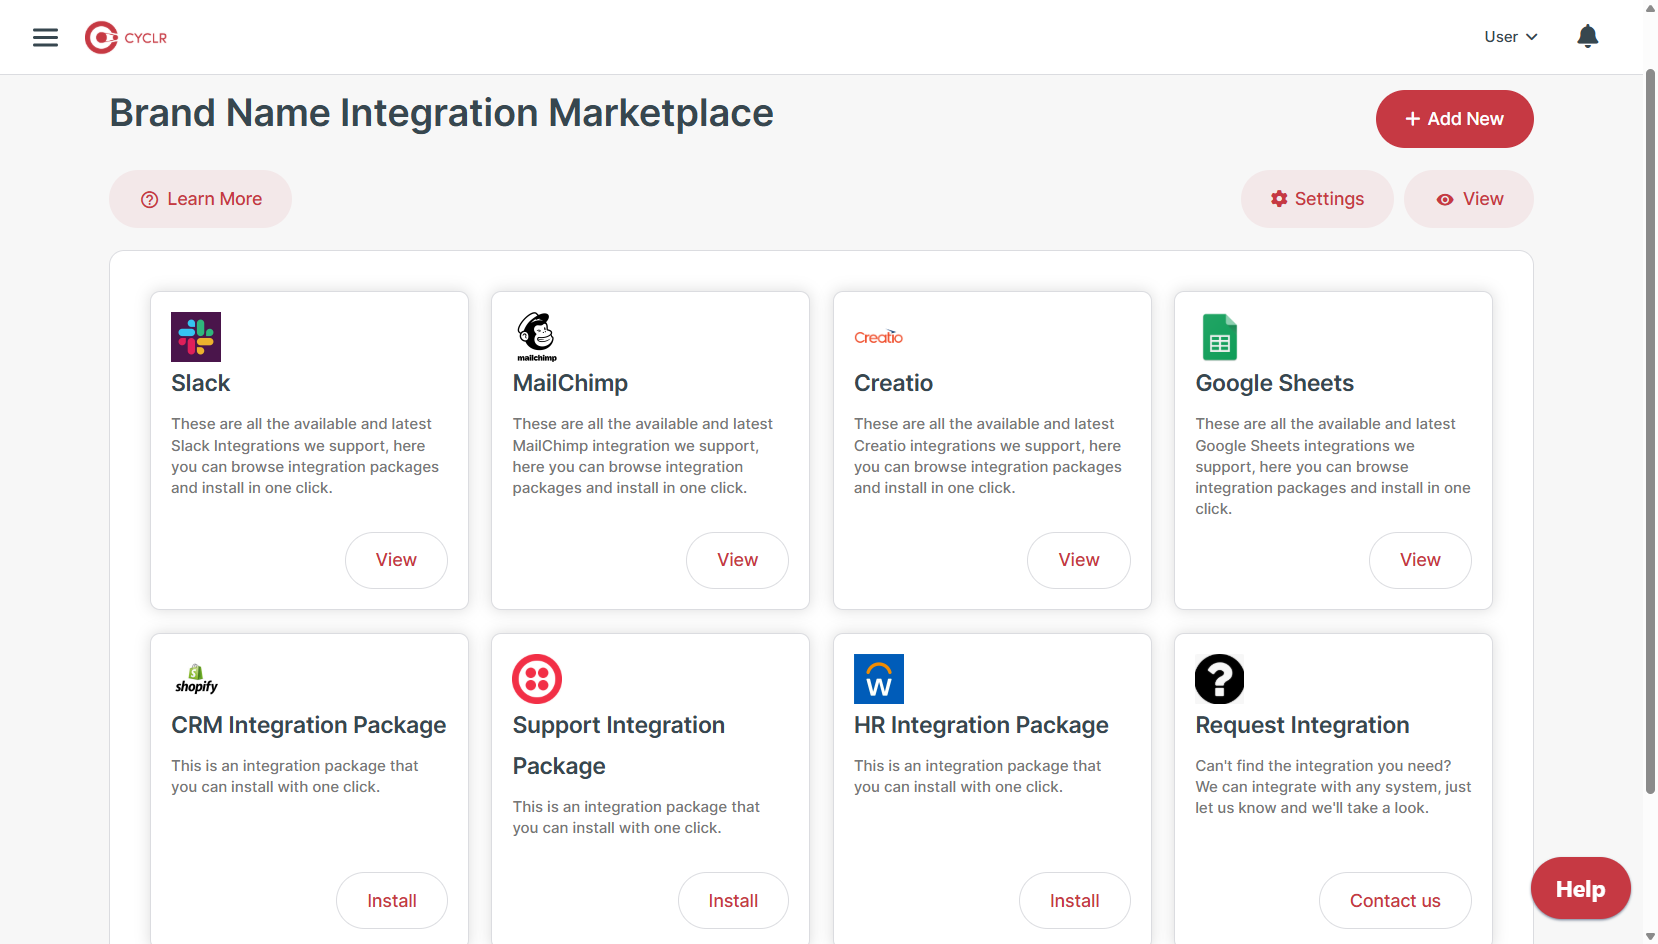Image resolution: width=1658 pixels, height=944 pixels.
Task: Open the hamburger navigation menu
Action: 45,37
